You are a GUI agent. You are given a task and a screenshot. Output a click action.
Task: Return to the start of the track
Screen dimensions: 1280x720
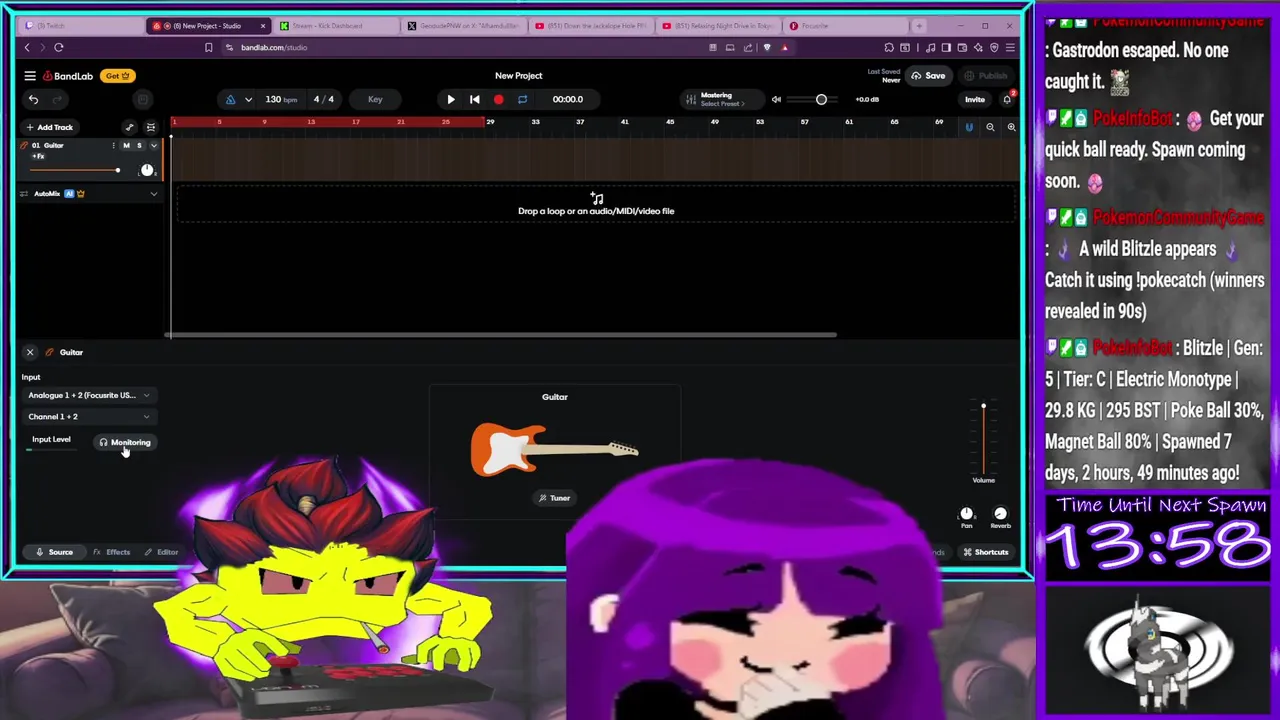coord(474,99)
